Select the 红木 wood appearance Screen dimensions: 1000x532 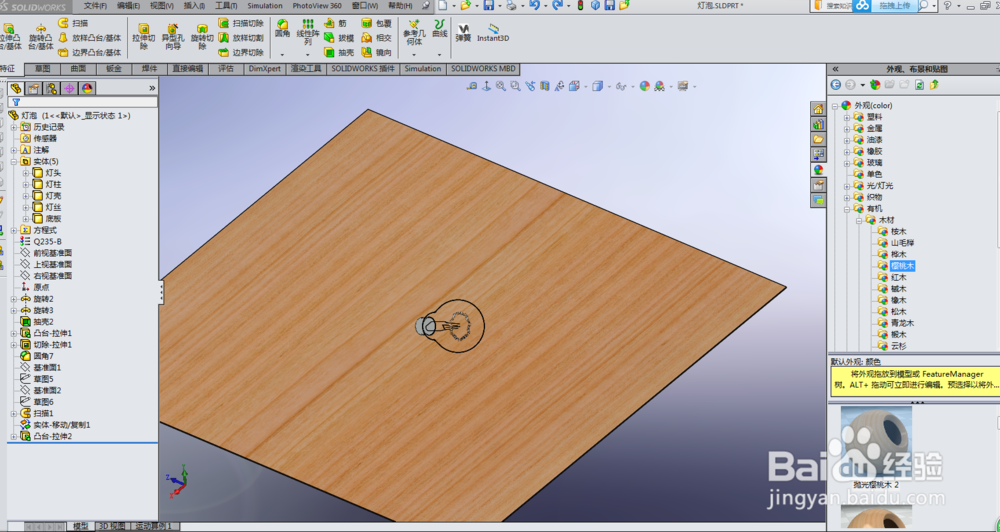tap(899, 277)
